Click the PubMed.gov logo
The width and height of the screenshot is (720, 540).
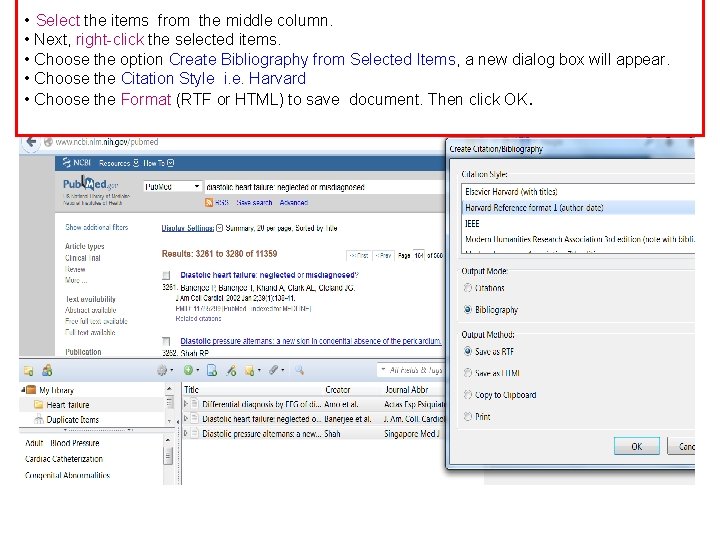90,184
